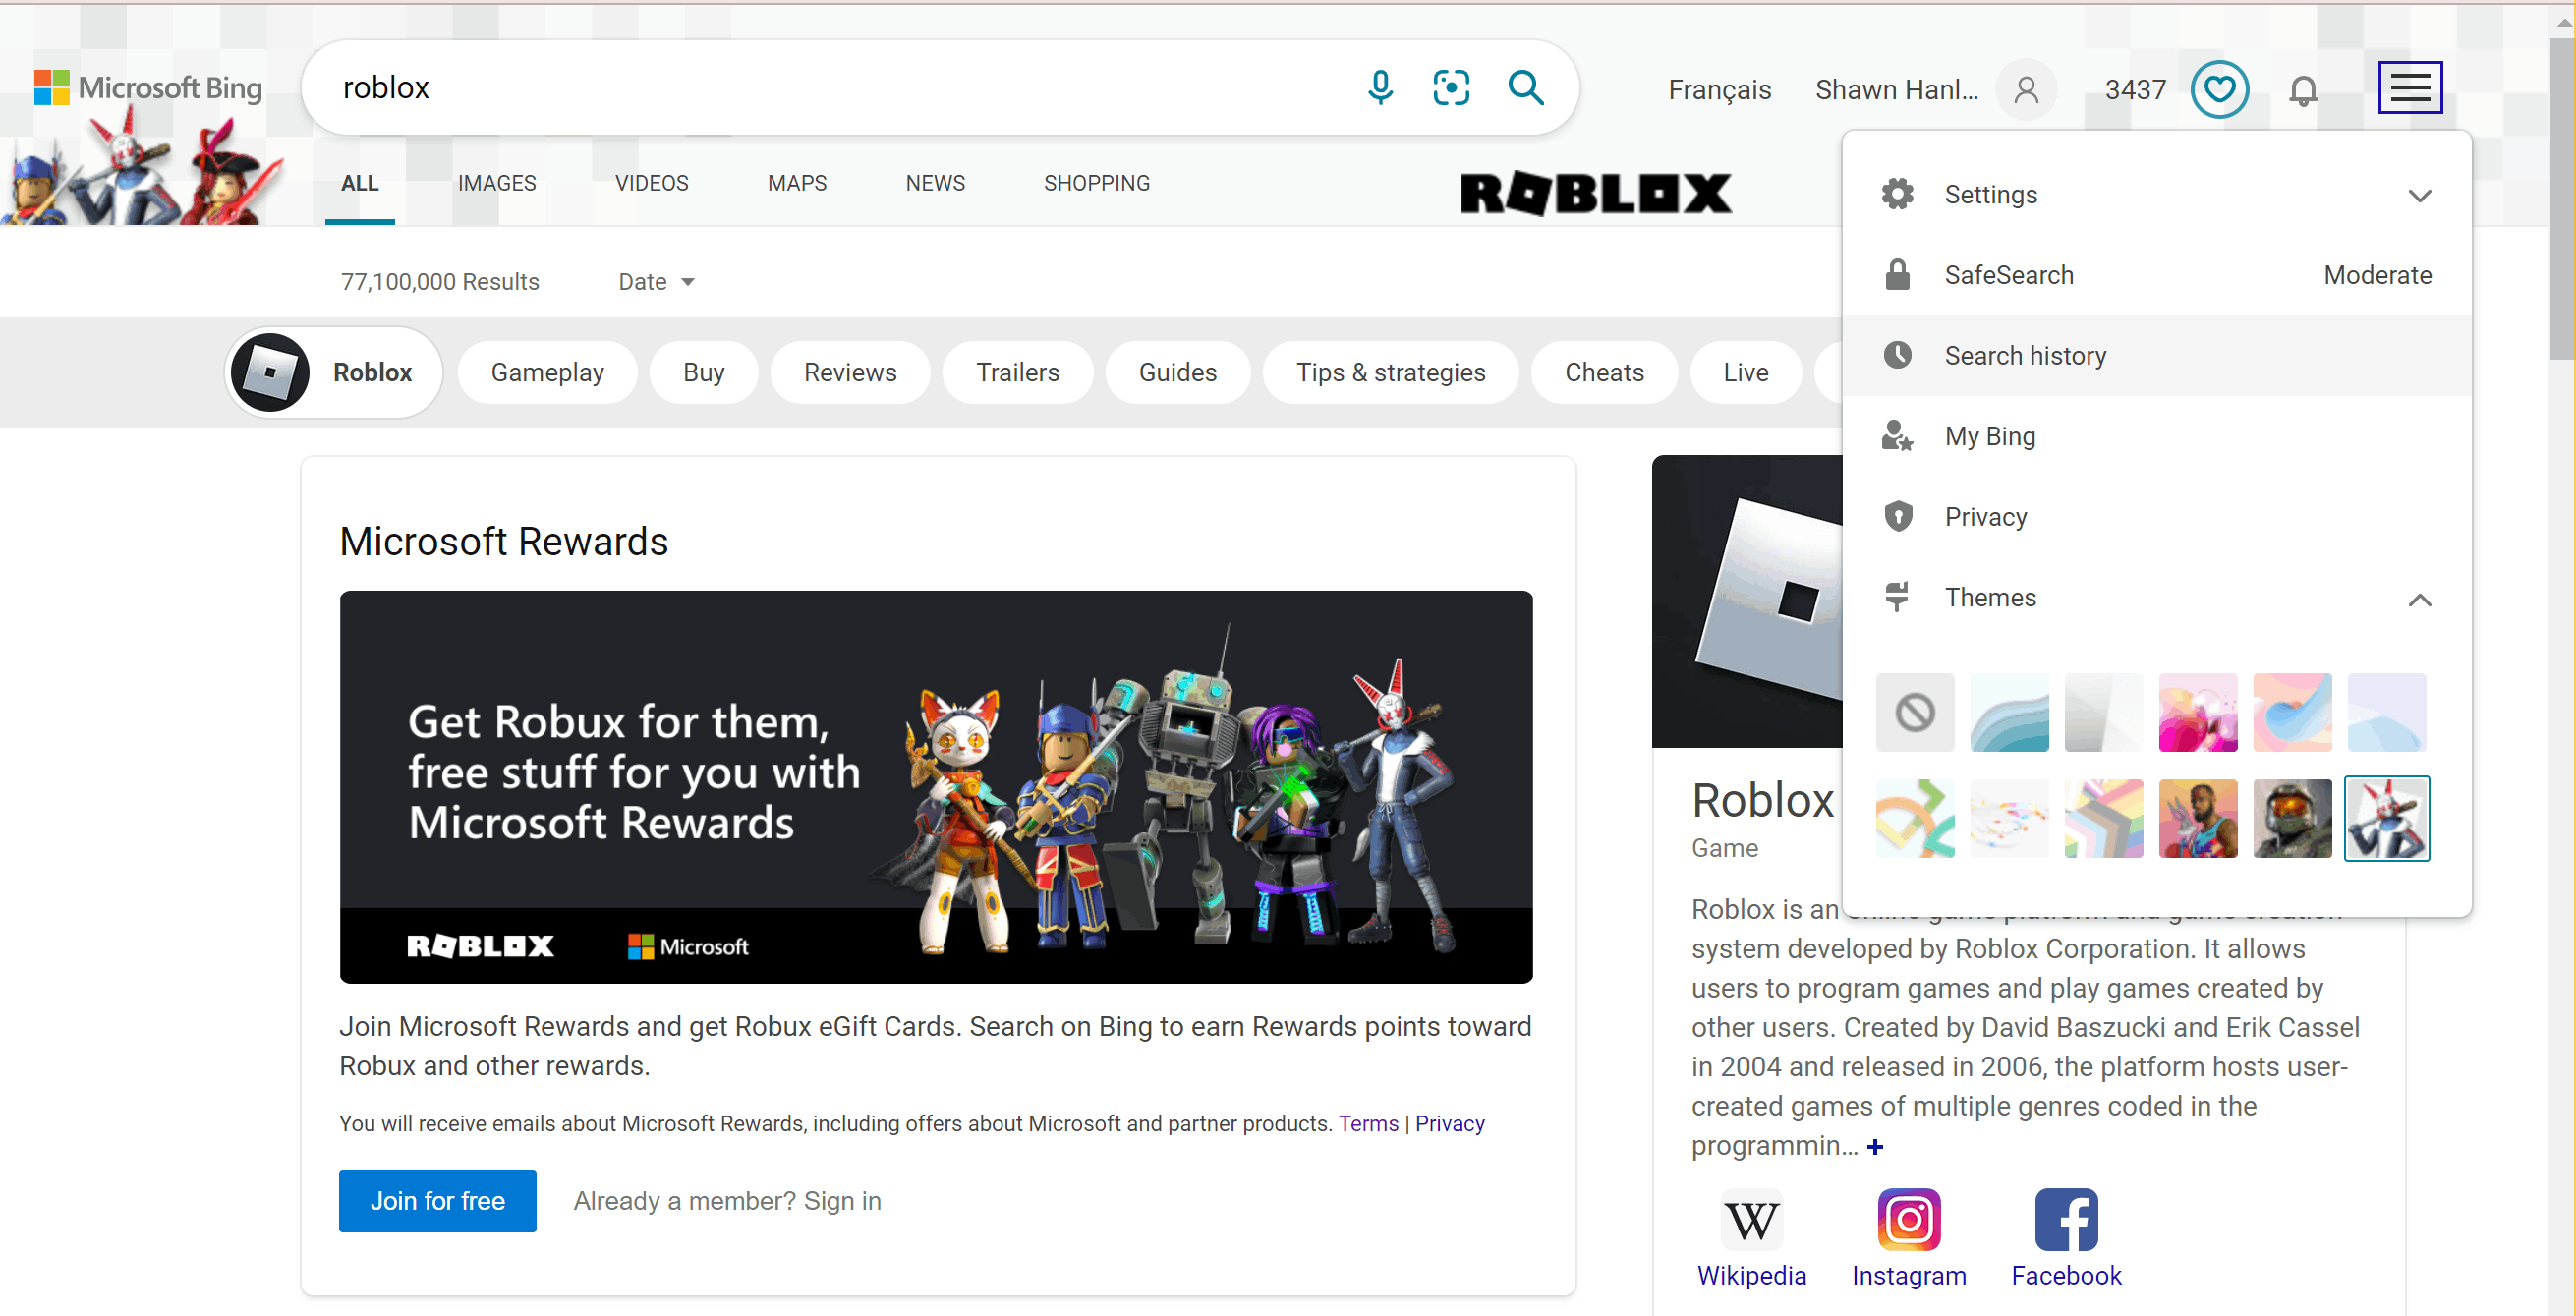Click the Microsoft Rewards heart icon
The height and width of the screenshot is (1316, 2576).
[2222, 87]
